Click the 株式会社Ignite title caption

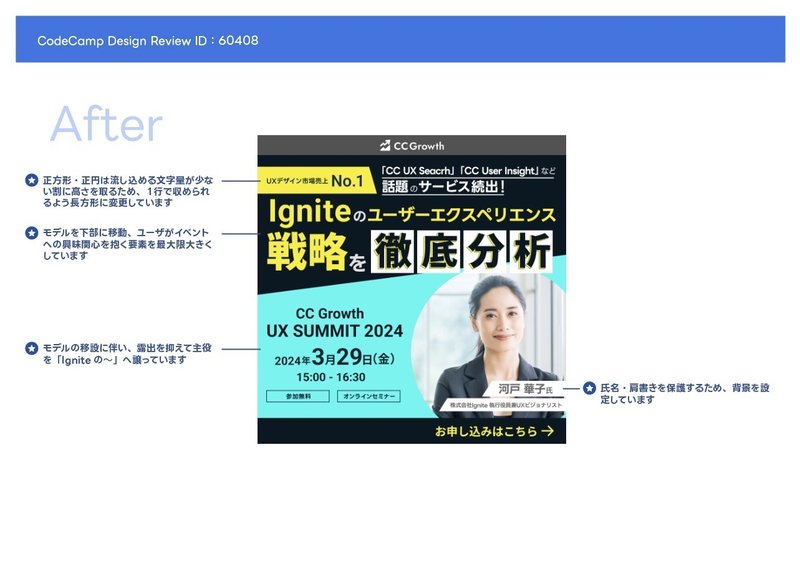pos(505,405)
